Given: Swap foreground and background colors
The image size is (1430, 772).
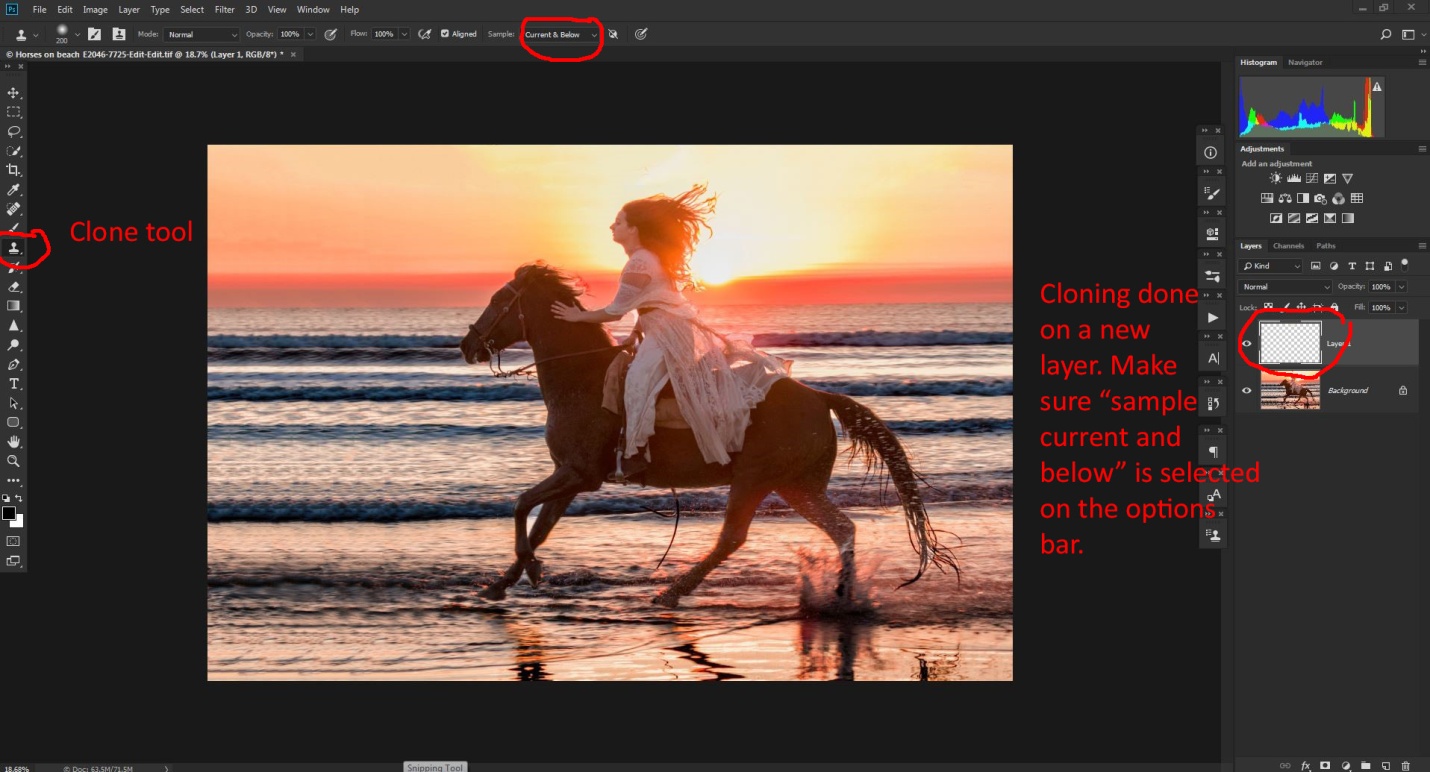Looking at the screenshot, I should click(x=19, y=498).
